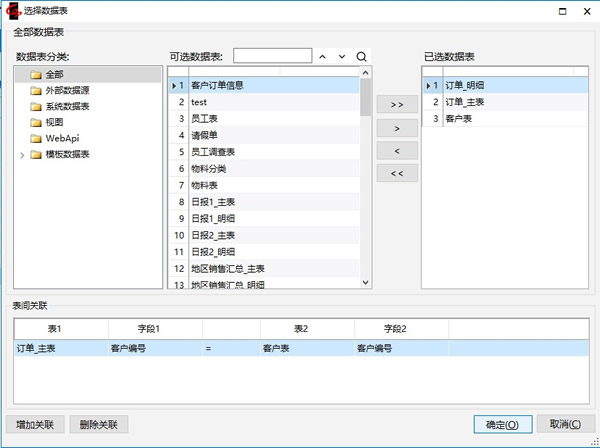The image size is (600, 448).
Task: Select 员工表 in available tables list
Action: click(x=204, y=118)
